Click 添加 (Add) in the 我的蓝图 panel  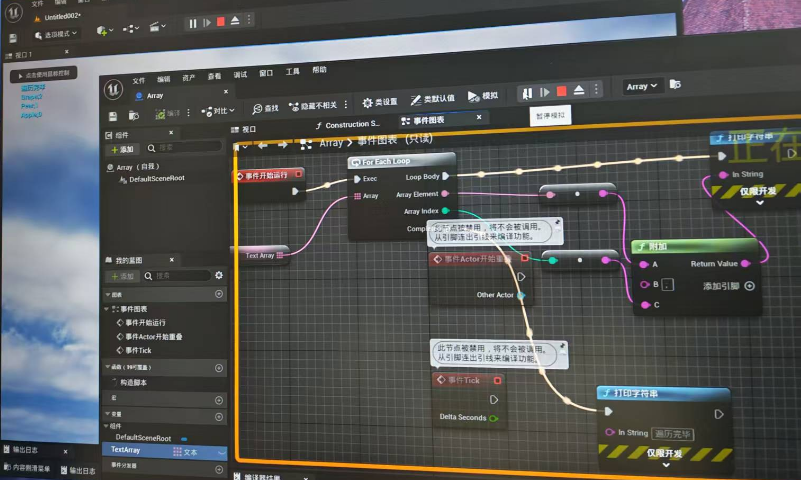[122, 276]
